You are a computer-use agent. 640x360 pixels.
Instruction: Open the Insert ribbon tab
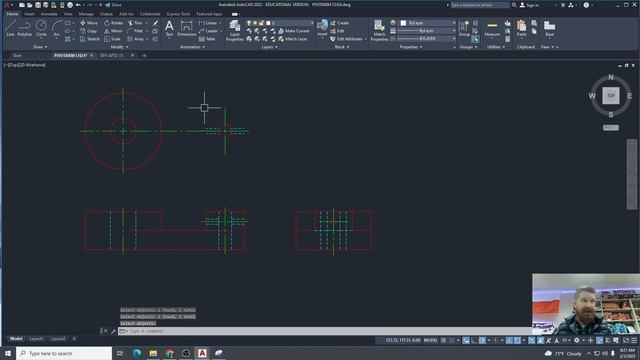[x=29, y=14]
